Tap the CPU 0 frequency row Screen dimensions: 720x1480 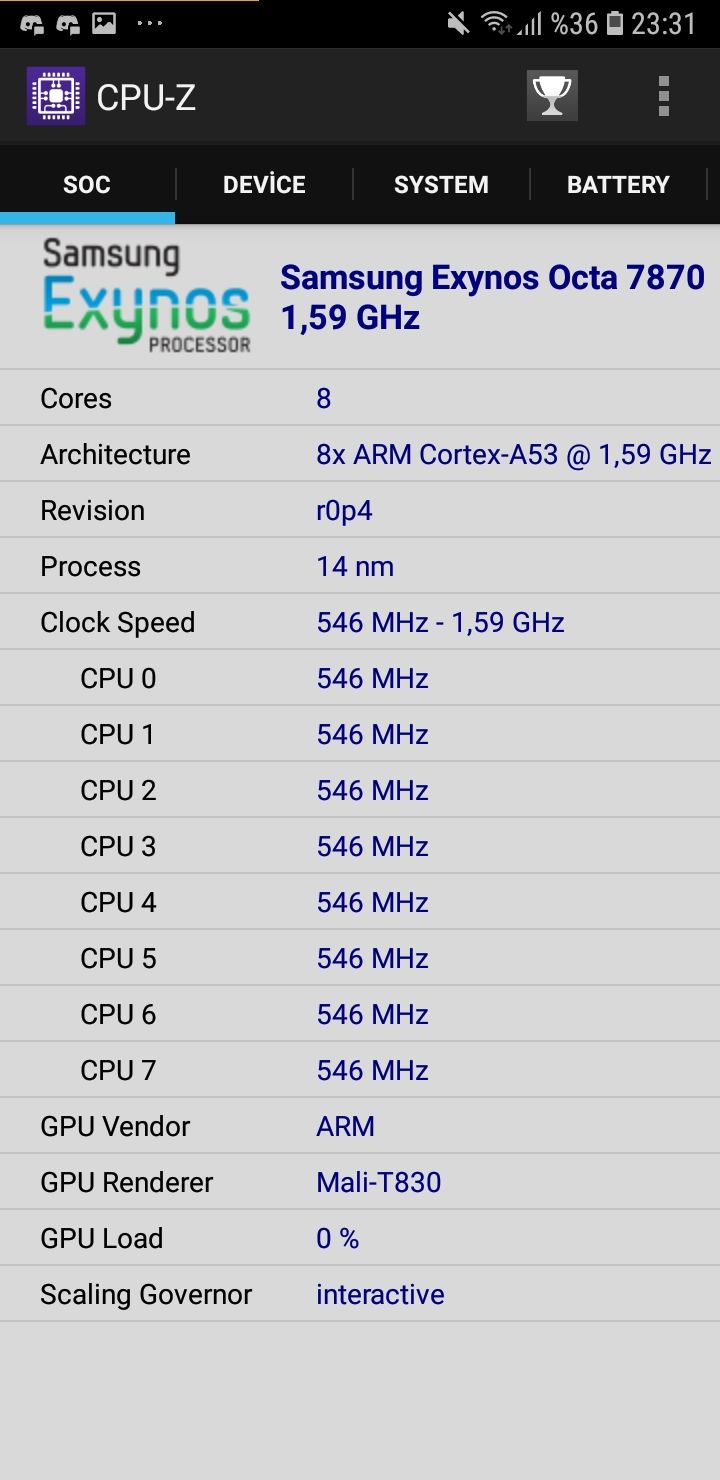(x=360, y=678)
